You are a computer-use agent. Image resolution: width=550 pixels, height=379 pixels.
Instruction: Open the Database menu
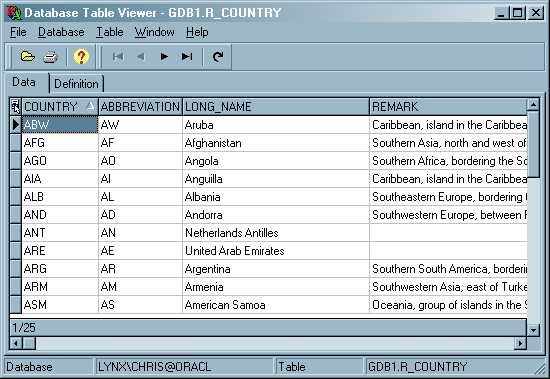pyautogui.click(x=61, y=32)
